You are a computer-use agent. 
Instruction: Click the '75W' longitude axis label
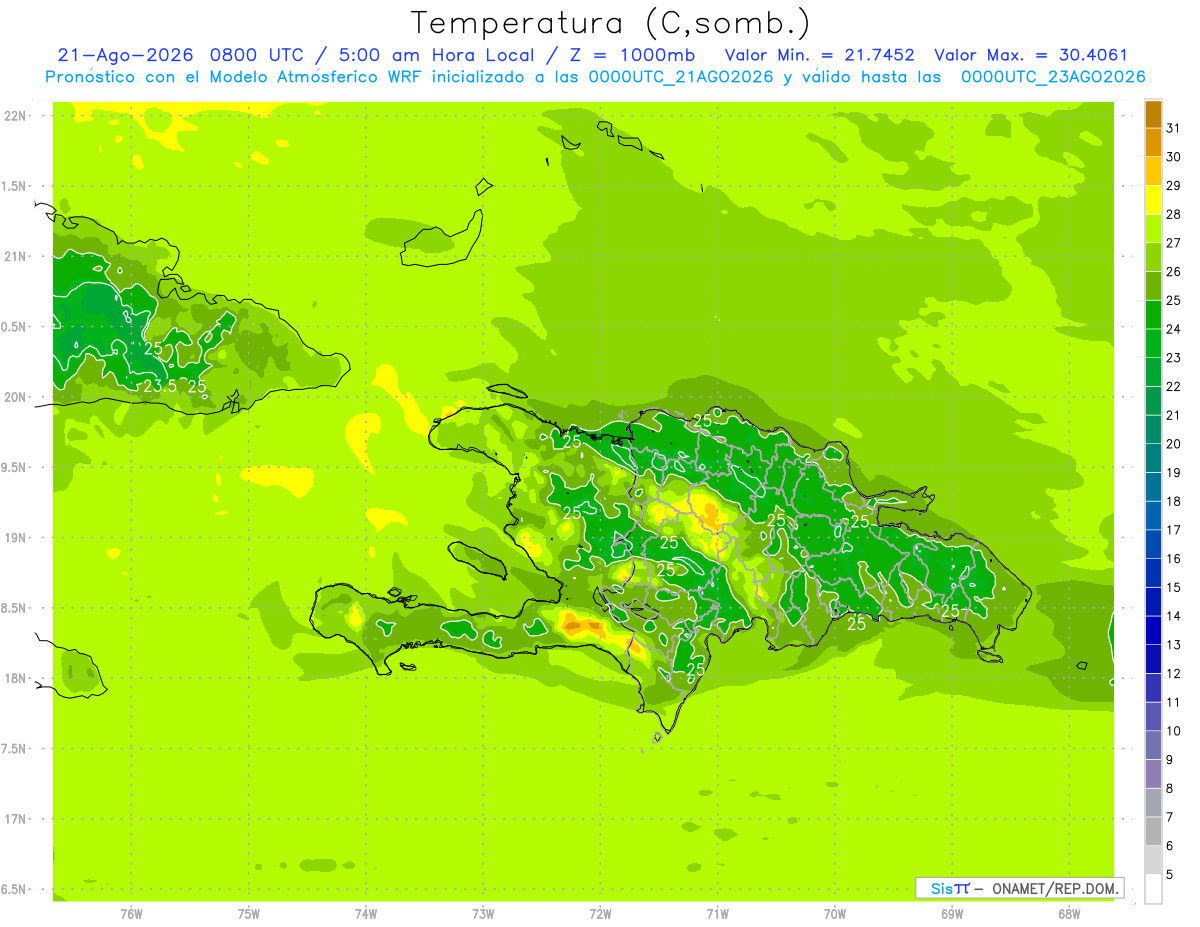click(x=249, y=913)
